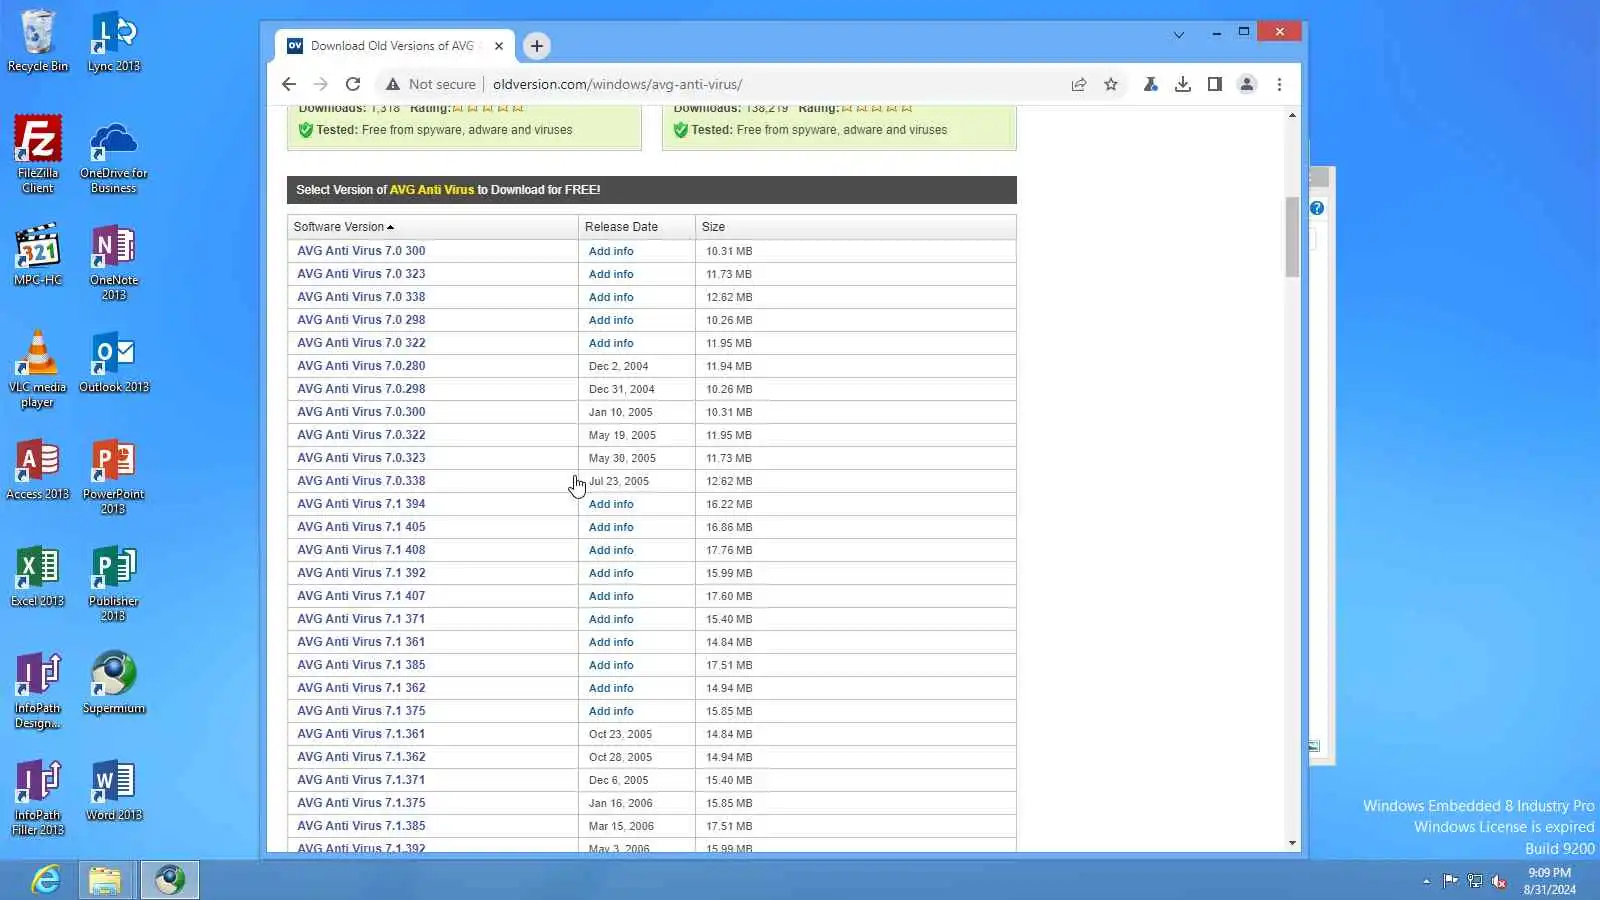Select the Access 2013 desktop icon
The width and height of the screenshot is (1600, 900).
coord(38,469)
